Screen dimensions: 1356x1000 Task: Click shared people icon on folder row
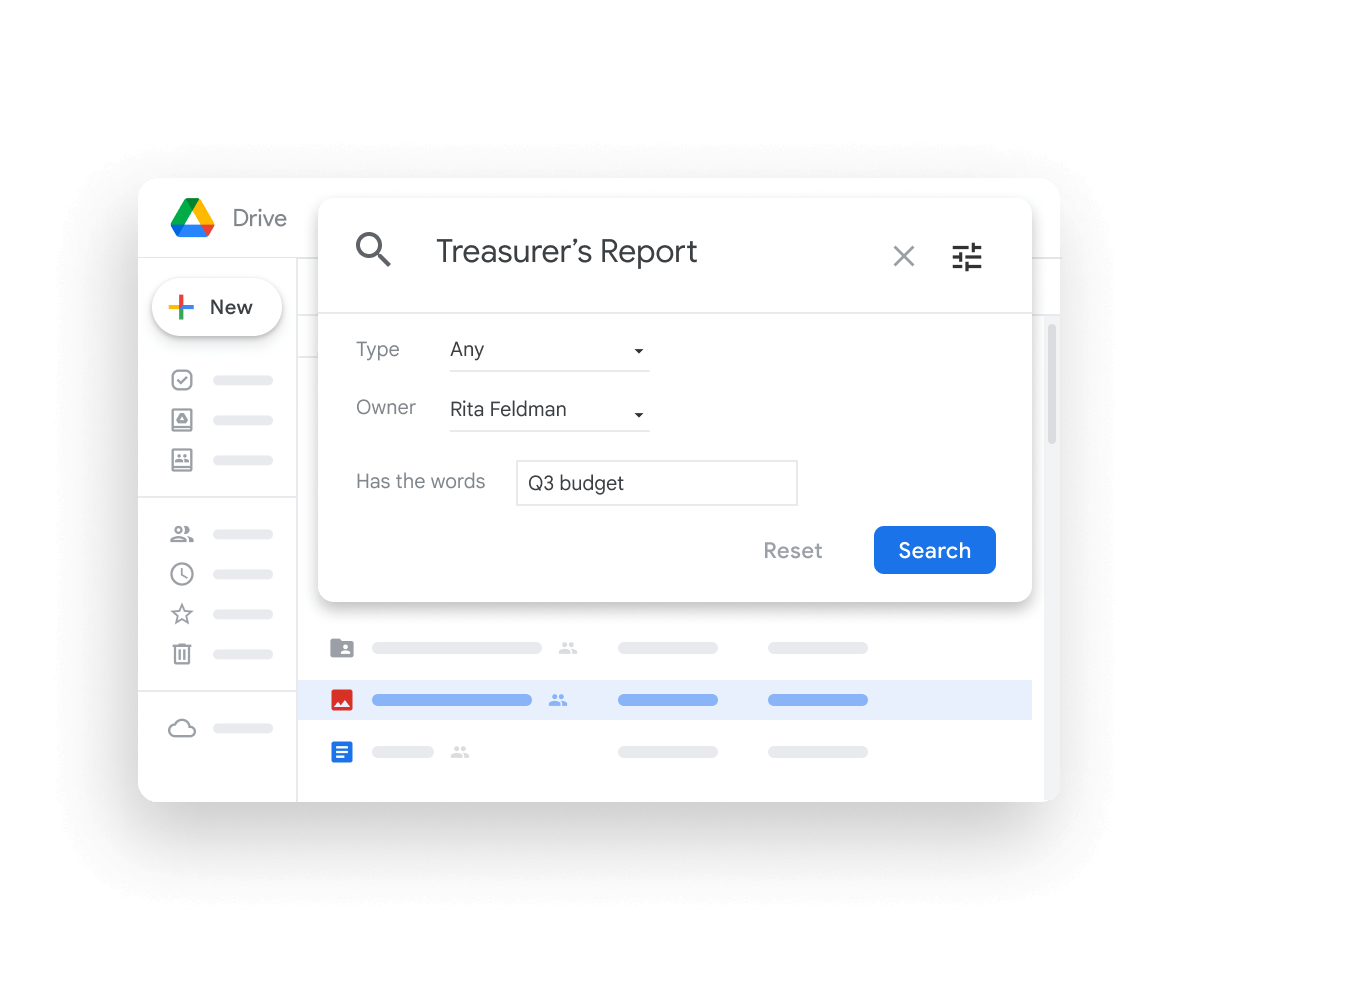[x=568, y=648]
